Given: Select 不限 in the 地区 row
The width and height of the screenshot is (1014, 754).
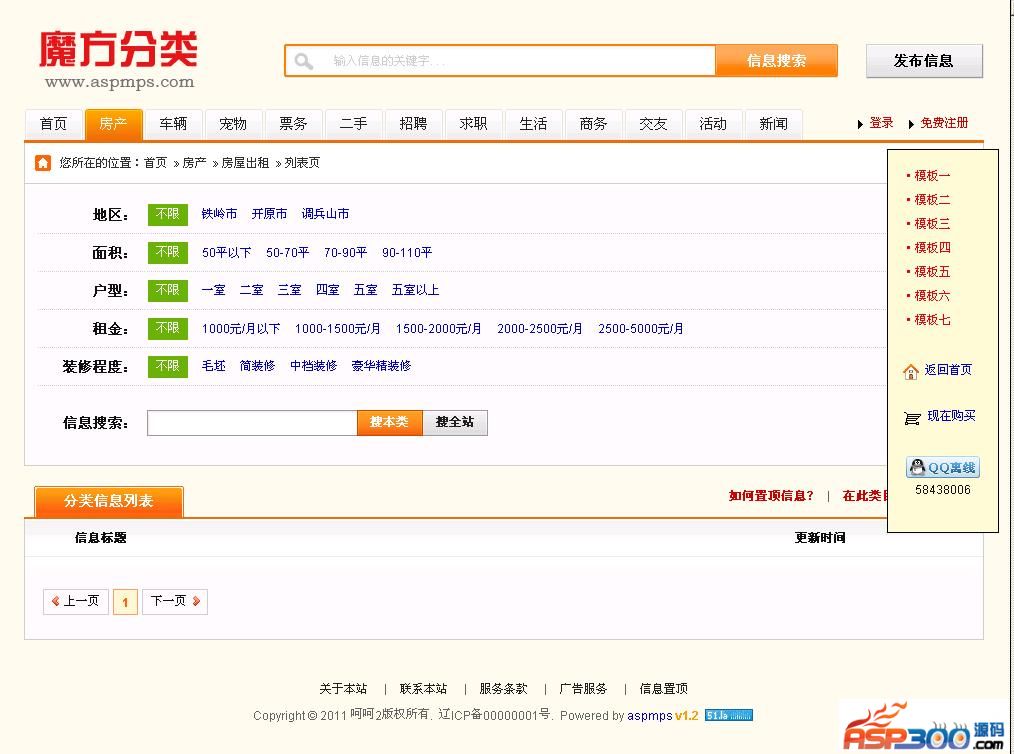Looking at the screenshot, I should 167,214.
